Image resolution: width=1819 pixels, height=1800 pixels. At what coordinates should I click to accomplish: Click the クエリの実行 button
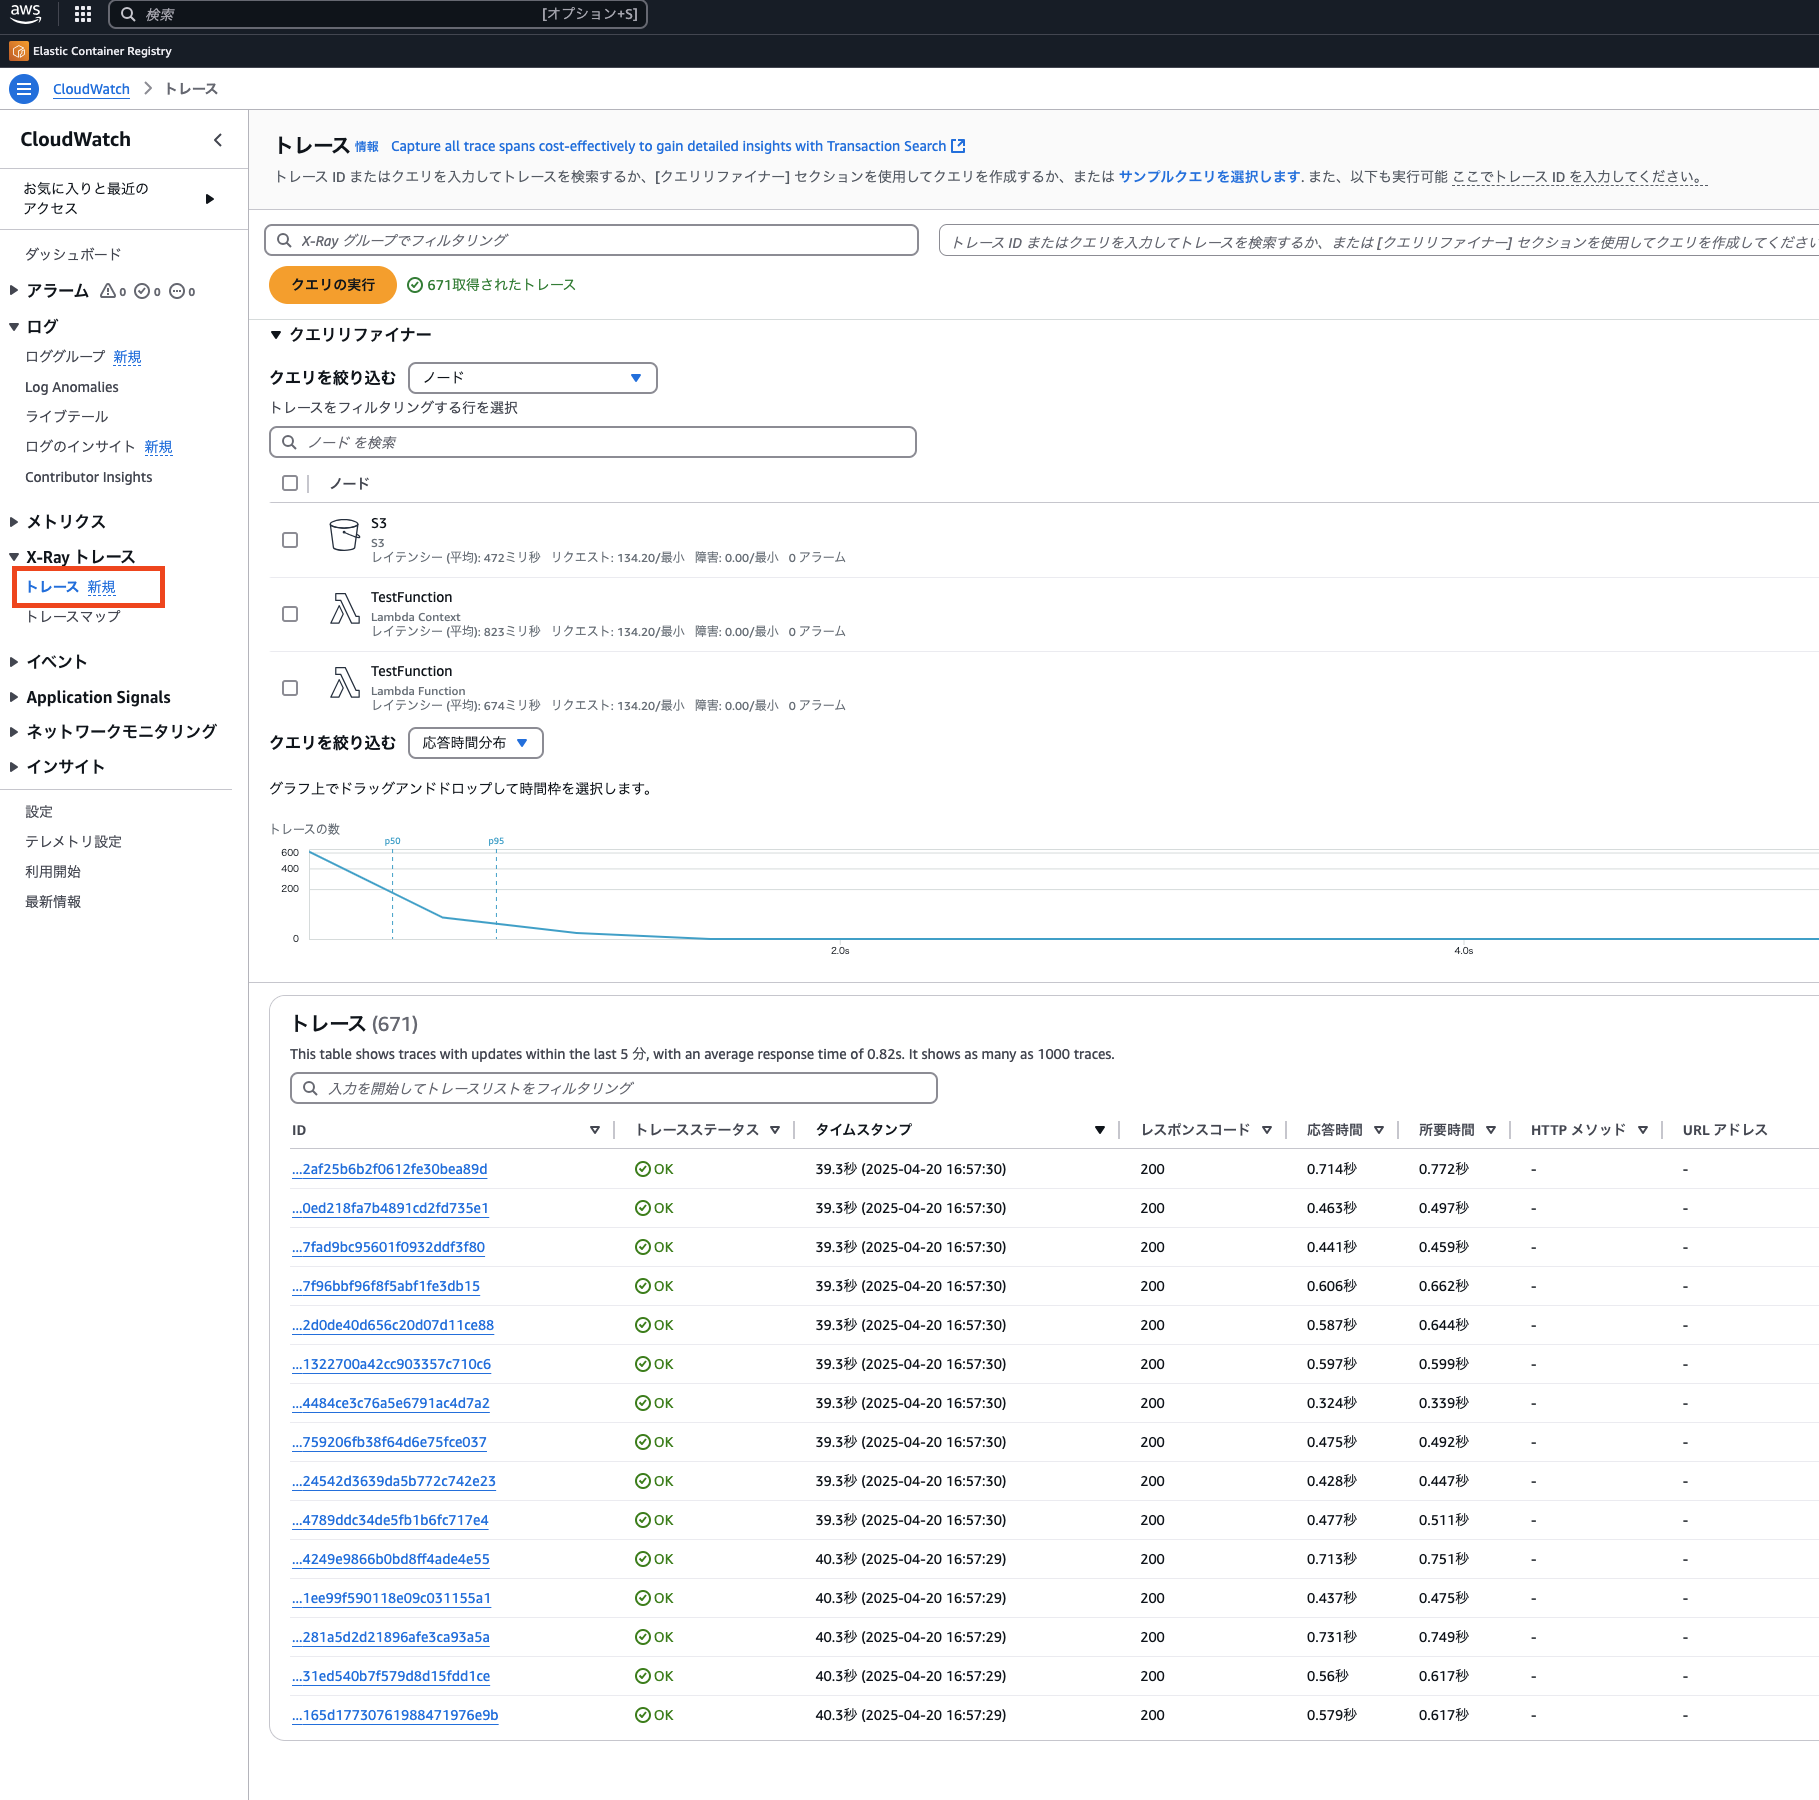click(x=333, y=285)
